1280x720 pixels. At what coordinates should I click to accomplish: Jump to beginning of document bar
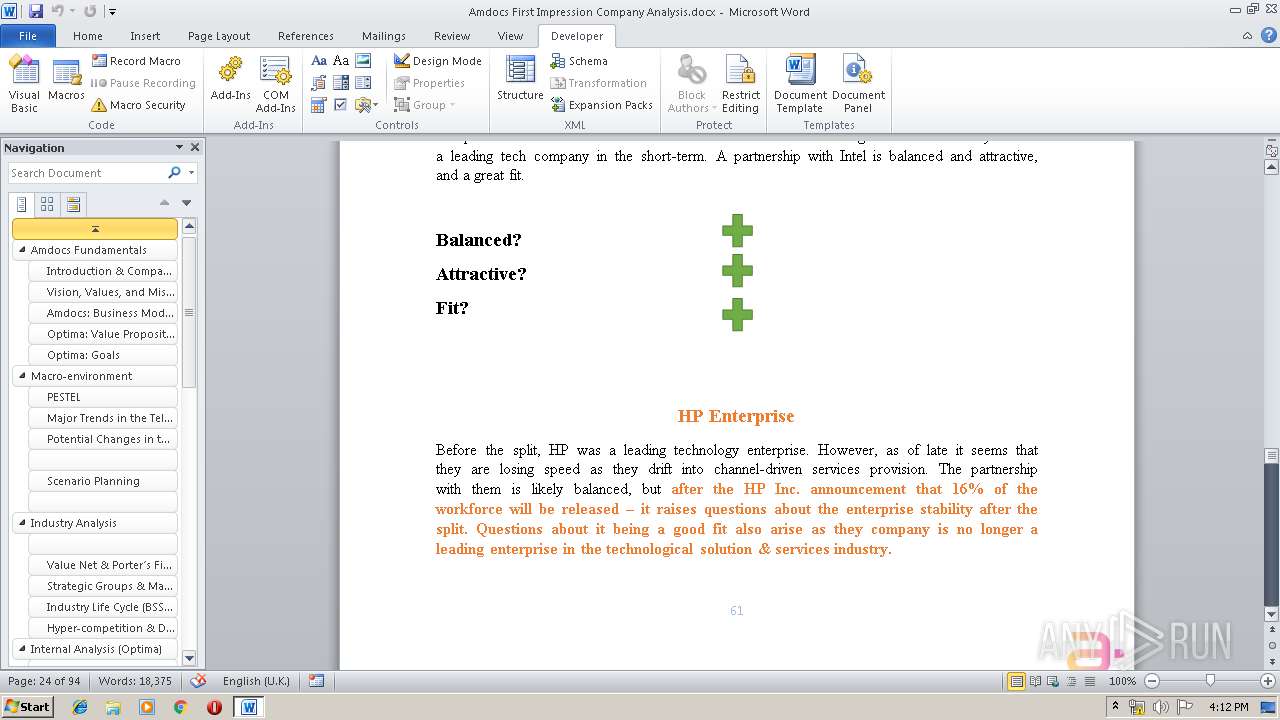[95, 229]
